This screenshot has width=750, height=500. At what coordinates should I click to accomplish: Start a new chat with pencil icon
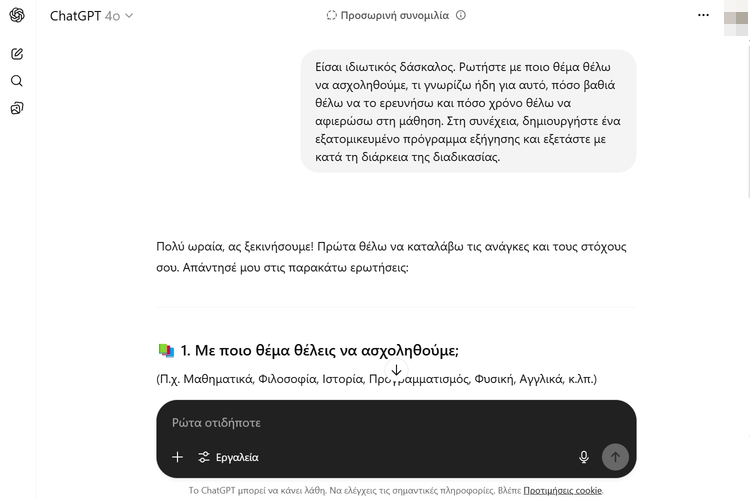[17, 54]
